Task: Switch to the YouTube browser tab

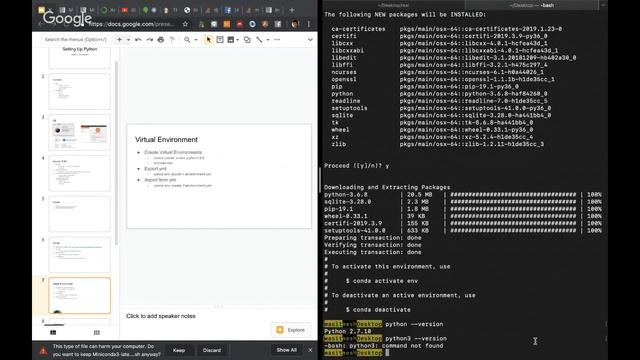Action: 128,10
